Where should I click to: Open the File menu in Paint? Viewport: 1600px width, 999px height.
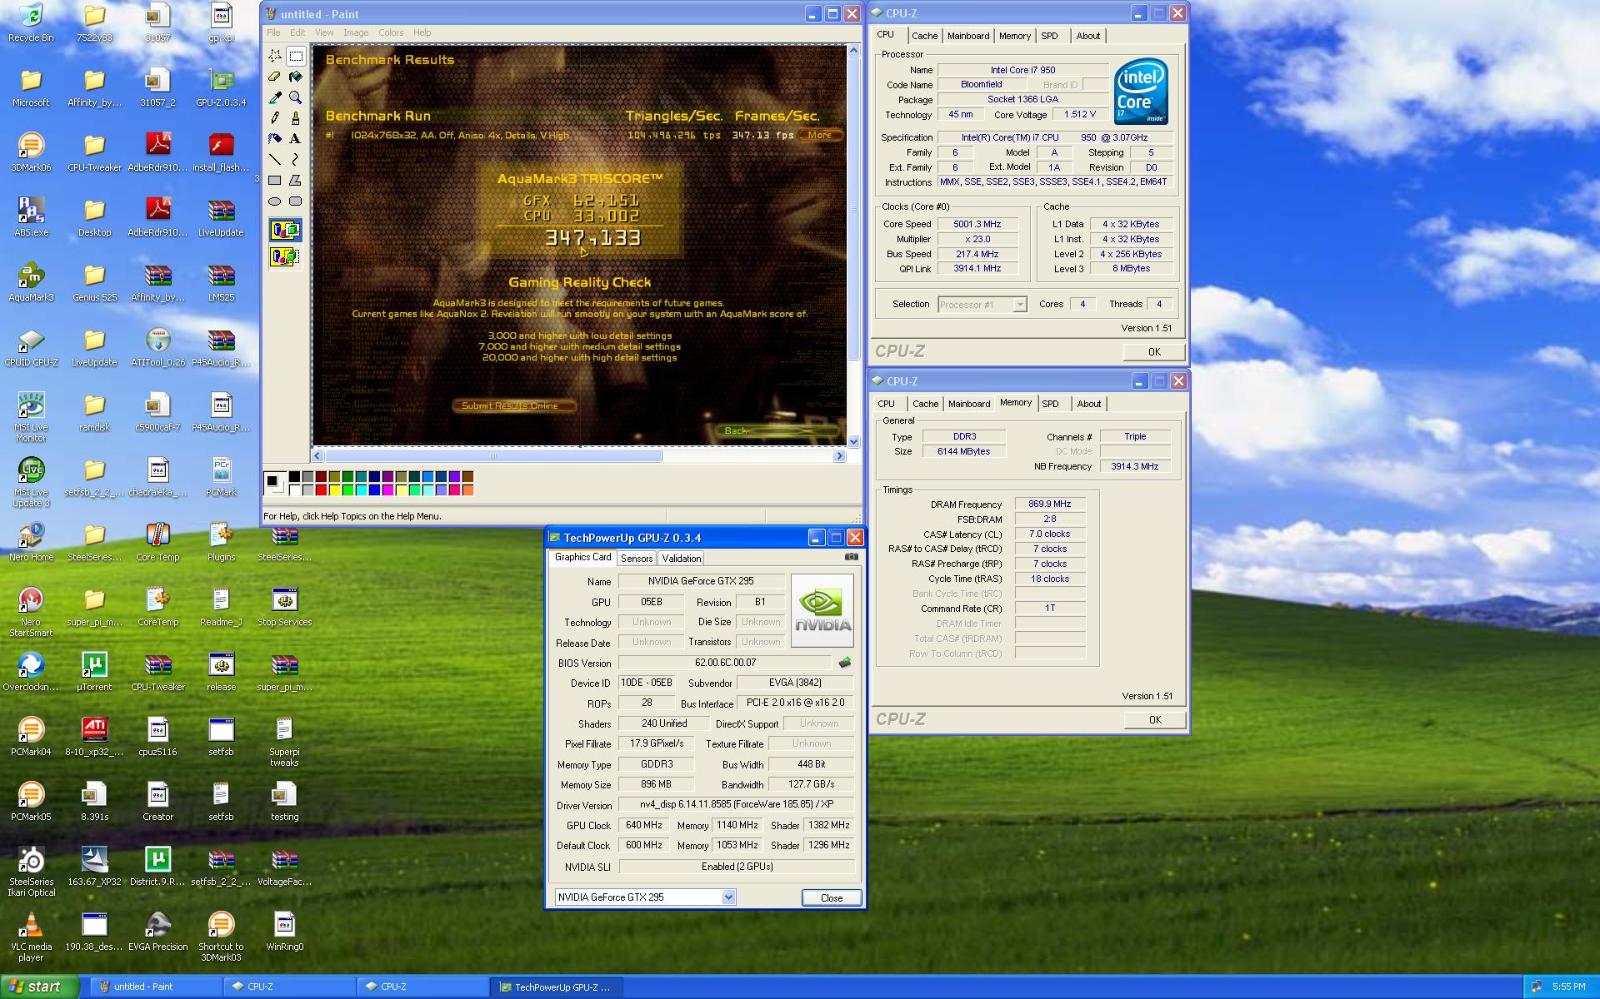273,33
